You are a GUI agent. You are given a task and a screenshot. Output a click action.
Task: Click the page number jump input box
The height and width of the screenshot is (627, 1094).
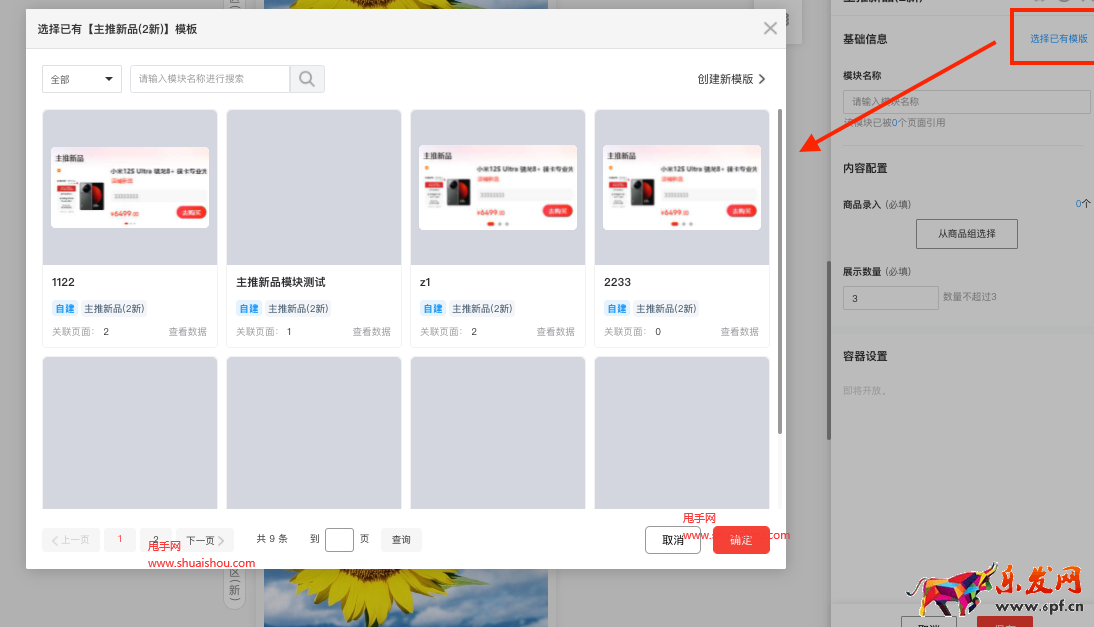[x=339, y=540]
